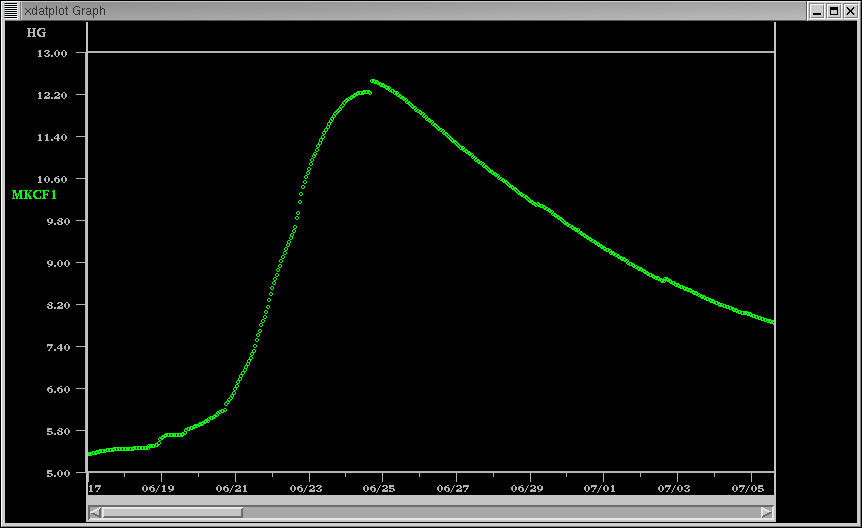Click the 07/01 date label
862x528 pixels.
[x=600, y=488]
